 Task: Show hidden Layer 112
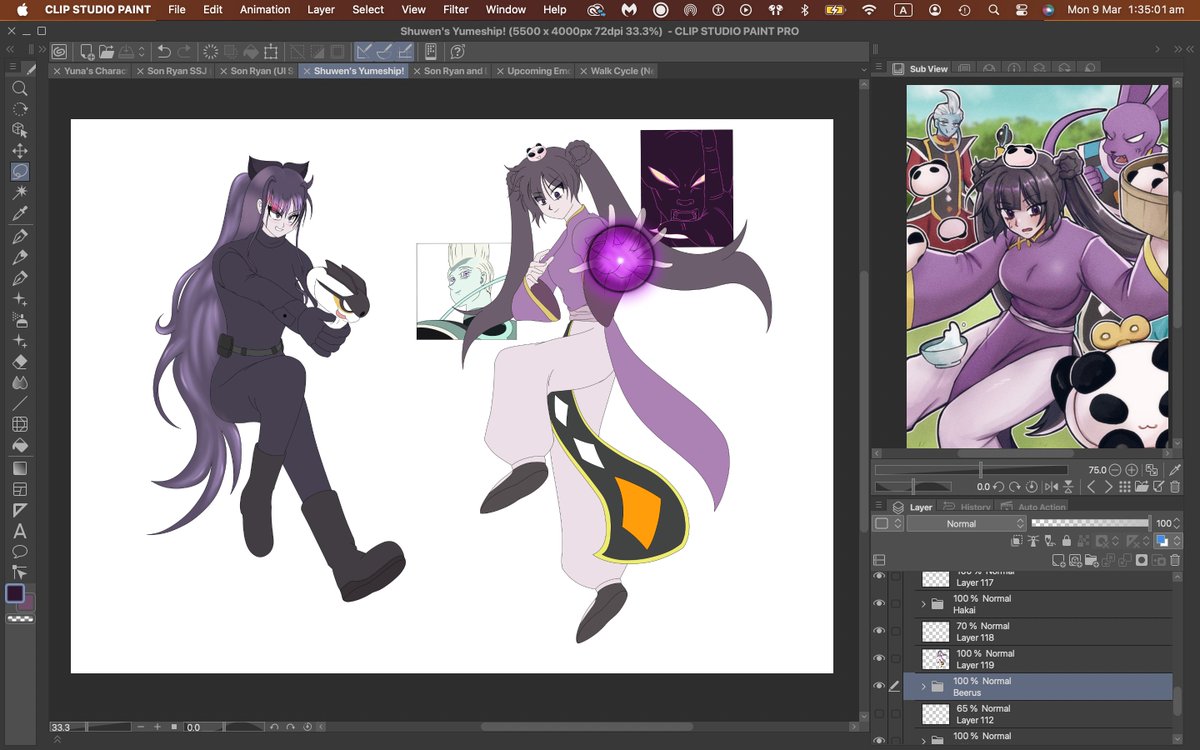[x=879, y=714]
